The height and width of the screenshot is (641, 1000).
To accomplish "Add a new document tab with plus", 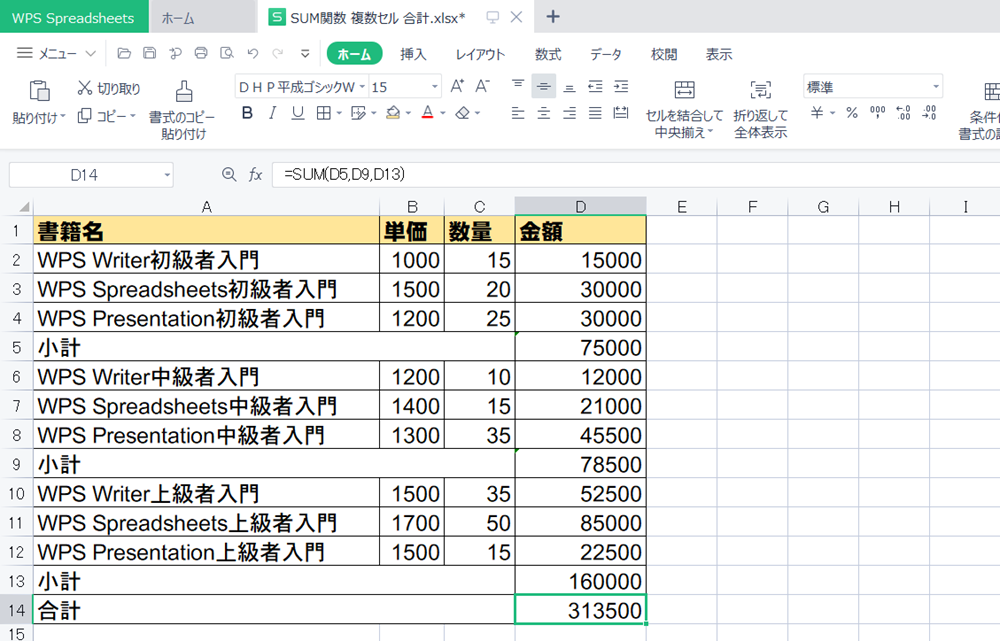I will 553,17.
